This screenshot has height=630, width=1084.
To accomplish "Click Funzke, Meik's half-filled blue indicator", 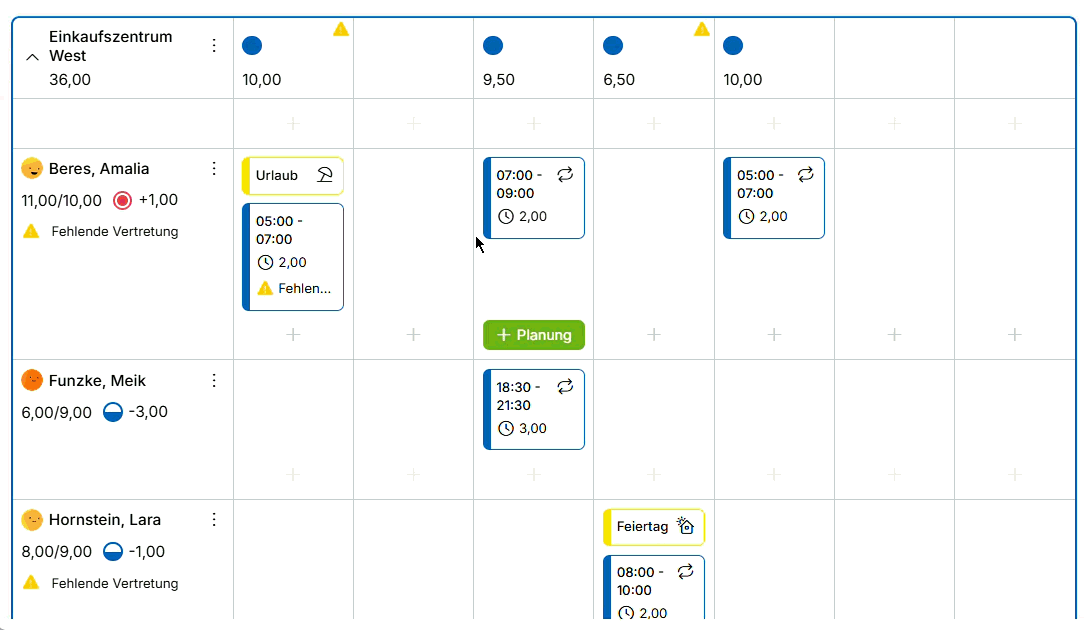I will (x=113, y=412).
